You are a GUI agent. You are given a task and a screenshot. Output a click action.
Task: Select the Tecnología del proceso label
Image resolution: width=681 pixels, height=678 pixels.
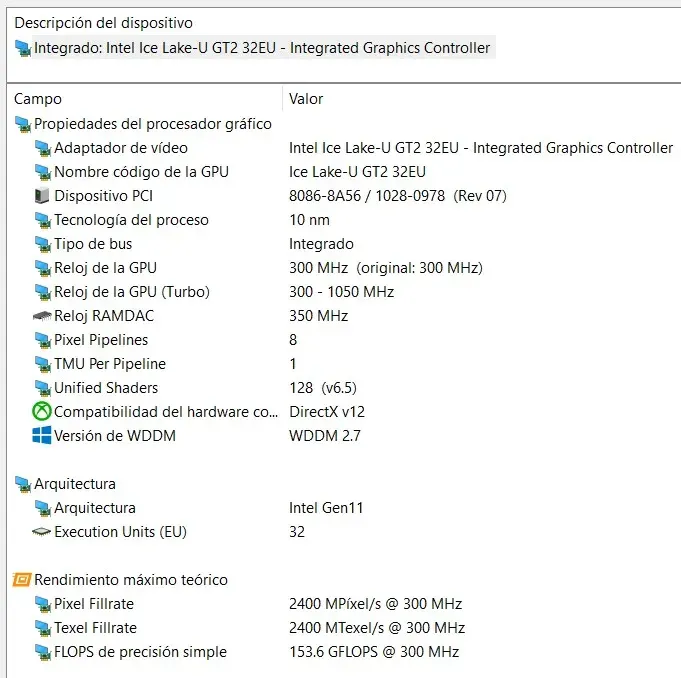[x=131, y=220]
